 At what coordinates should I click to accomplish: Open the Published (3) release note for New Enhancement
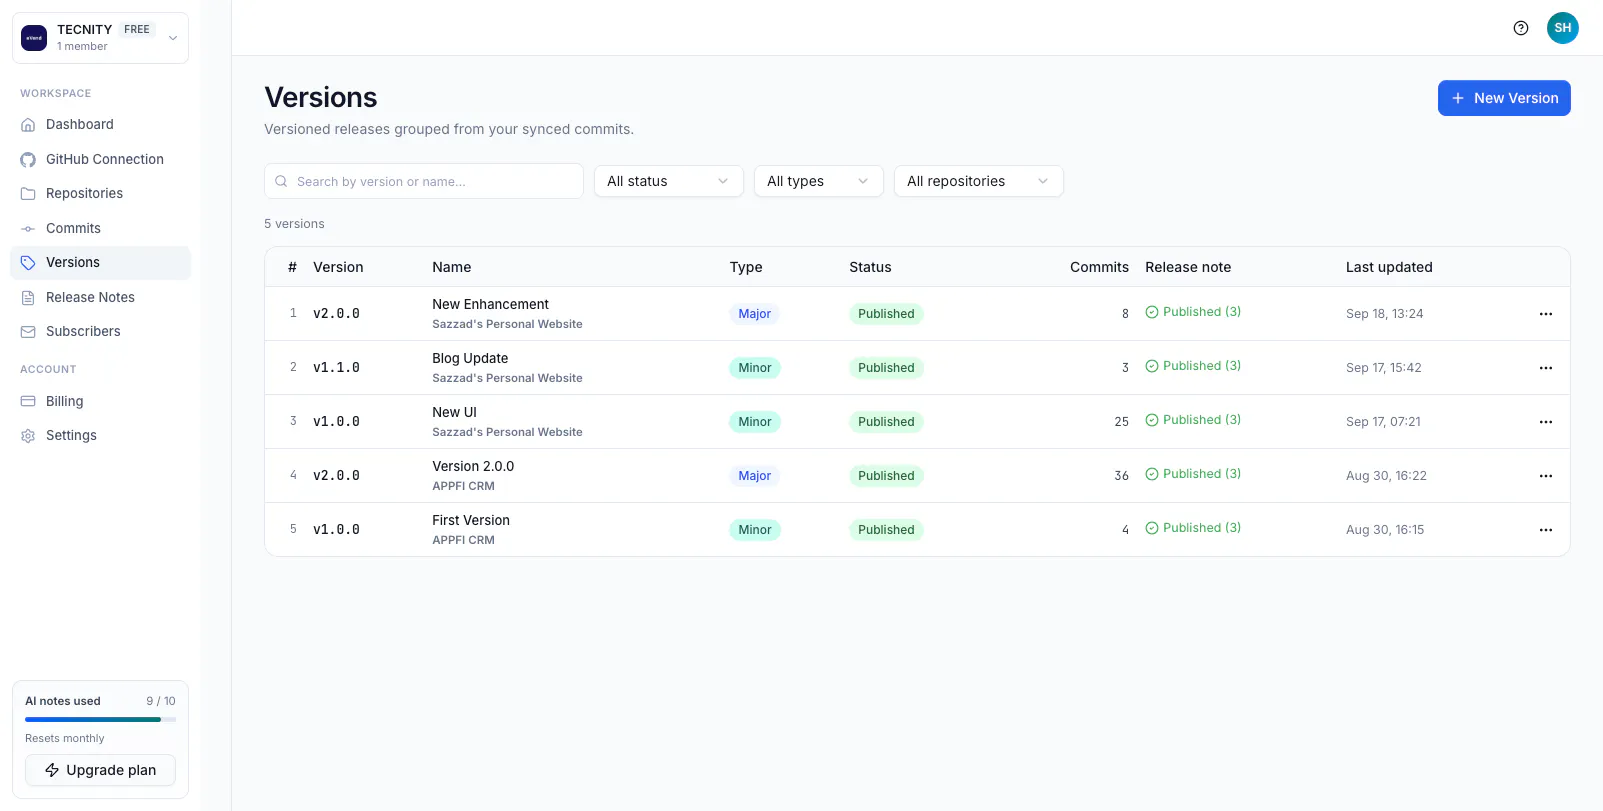pyautogui.click(x=1193, y=312)
